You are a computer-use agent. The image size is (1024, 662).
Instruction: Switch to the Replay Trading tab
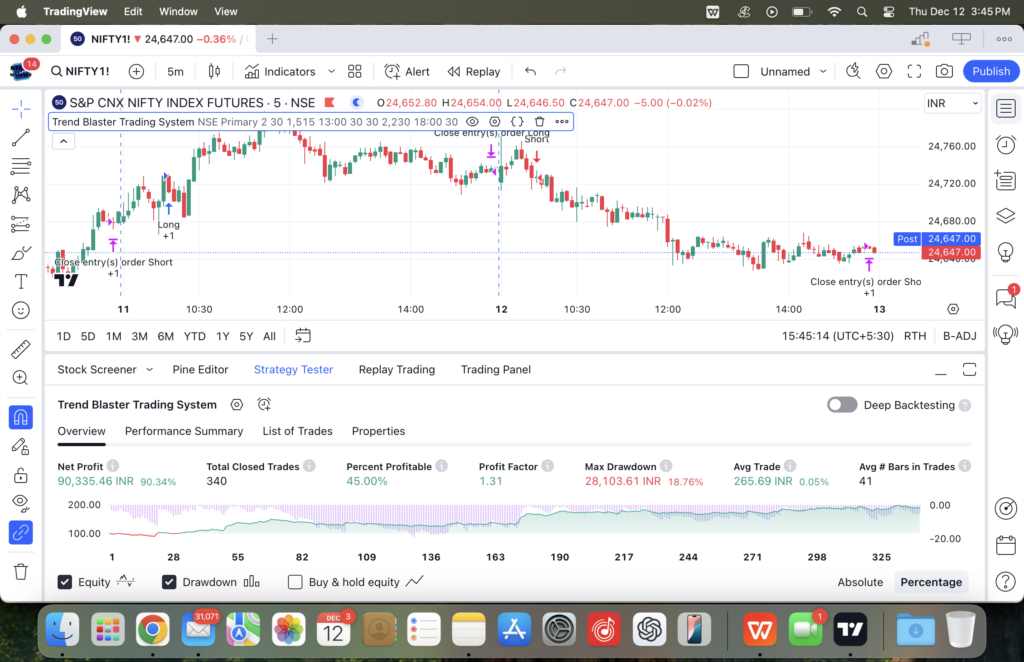click(396, 370)
